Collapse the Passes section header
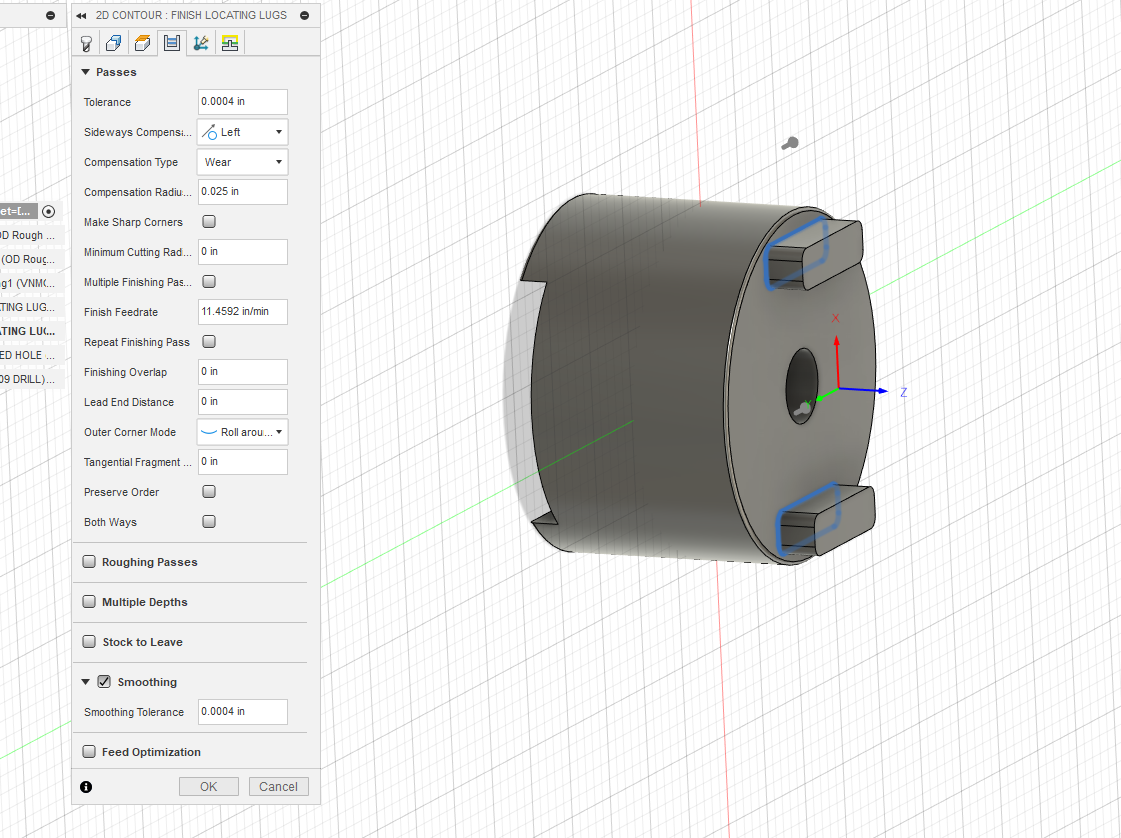Viewport: 1121px width, 838px height. [86, 71]
